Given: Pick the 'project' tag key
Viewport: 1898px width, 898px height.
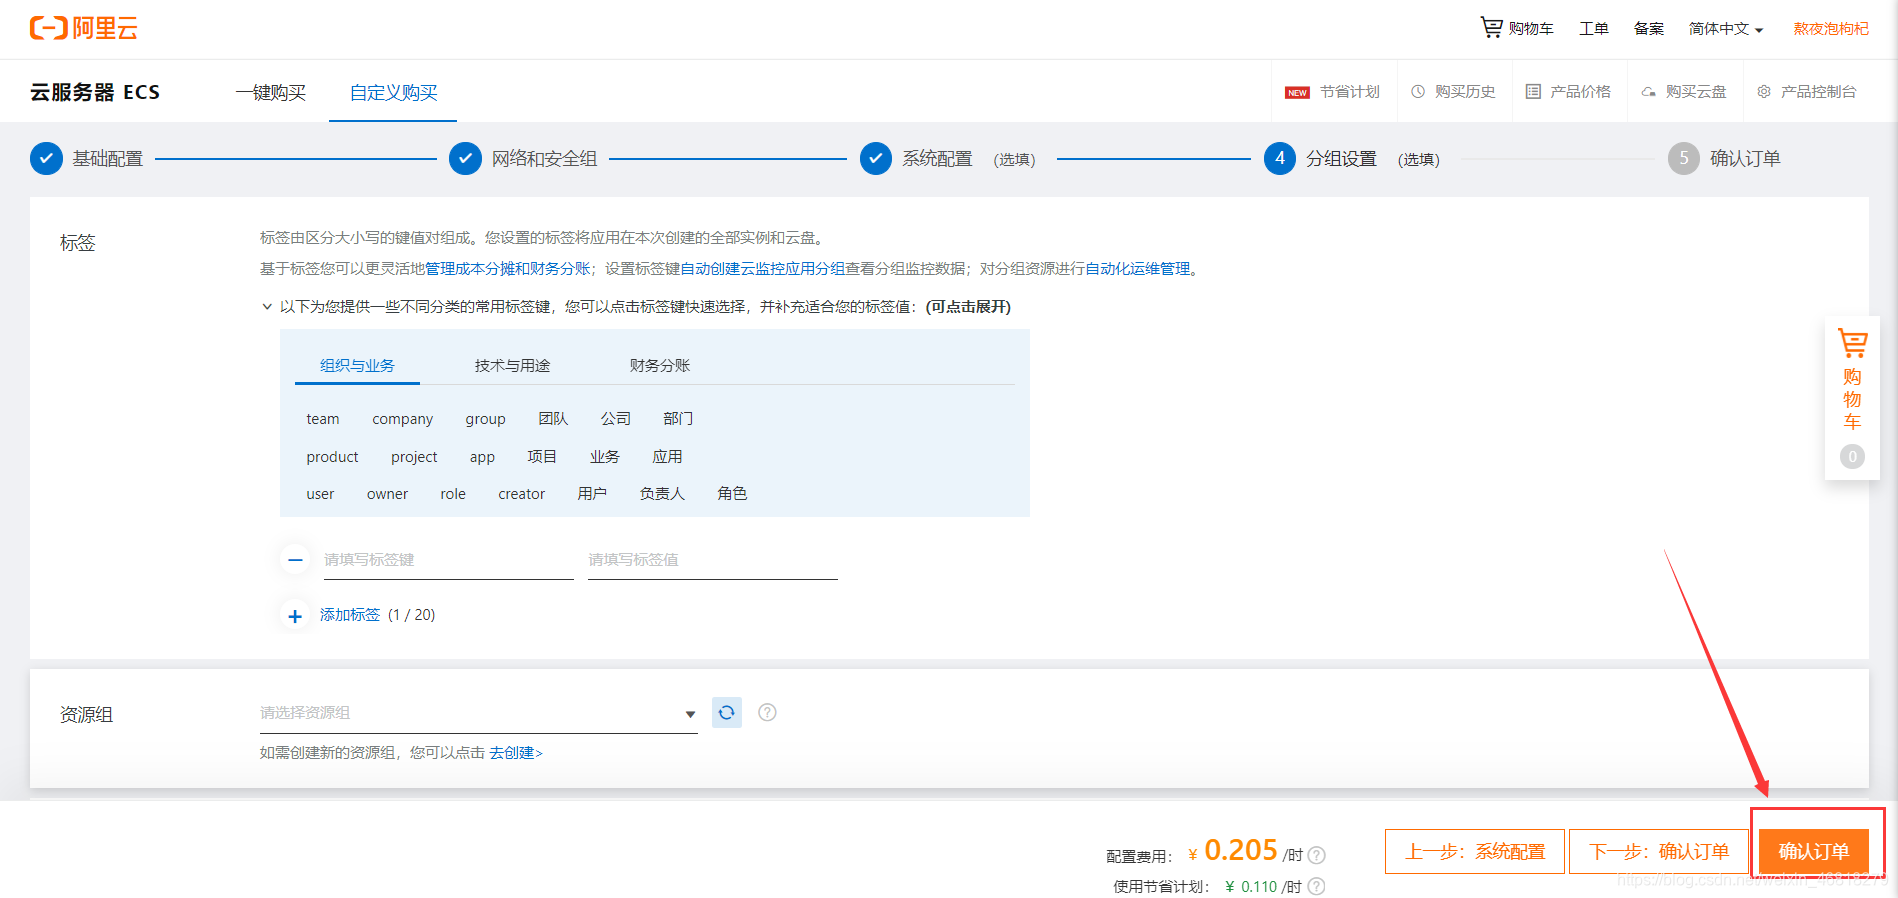Looking at the screenshot, I should click(x=414, y=457).
